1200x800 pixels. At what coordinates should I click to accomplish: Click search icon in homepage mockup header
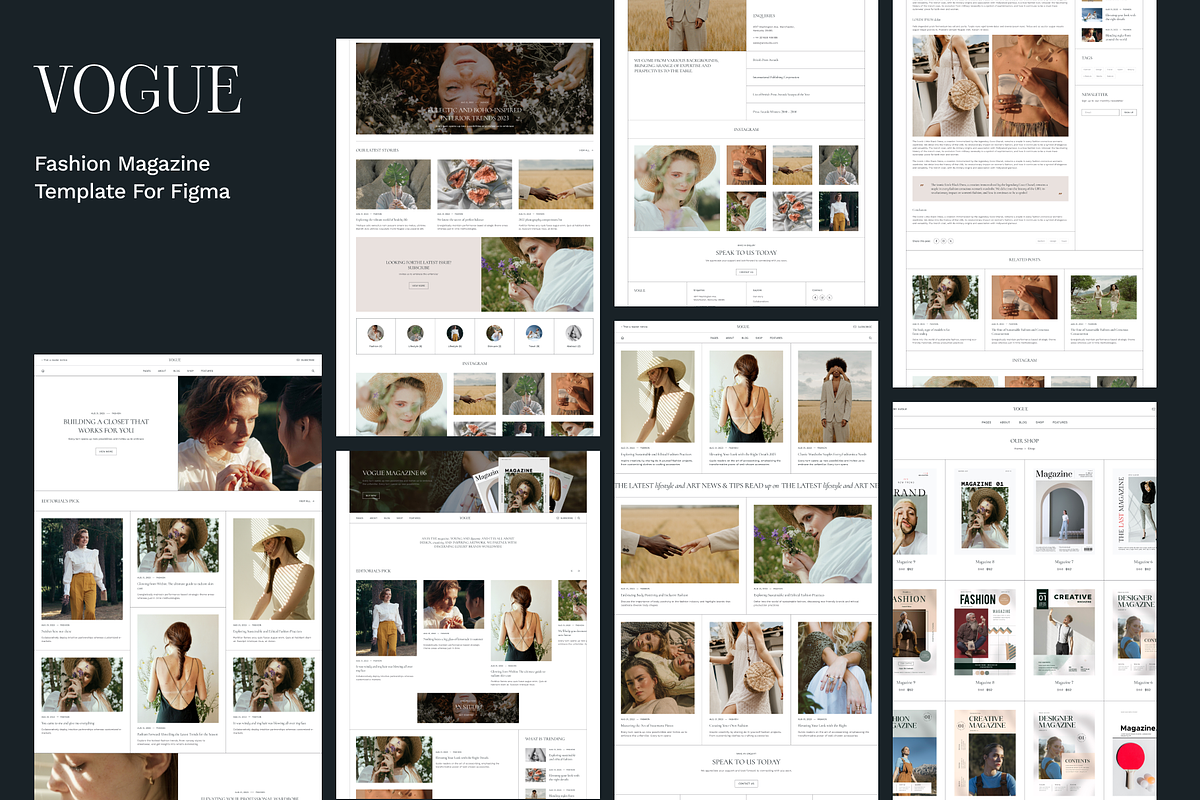pyautogui.click(x=313, y=371)
